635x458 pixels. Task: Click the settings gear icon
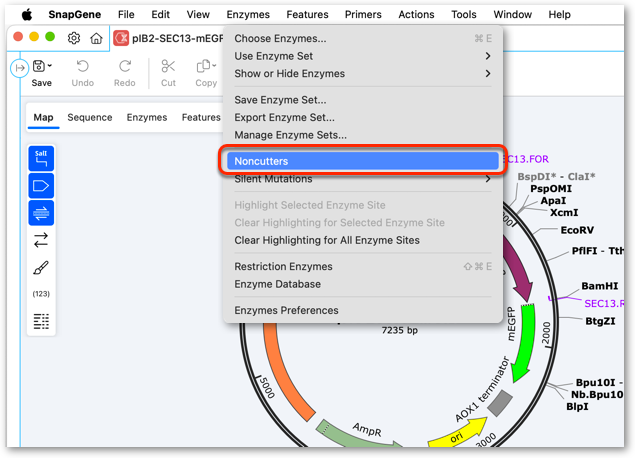(74, 38)
